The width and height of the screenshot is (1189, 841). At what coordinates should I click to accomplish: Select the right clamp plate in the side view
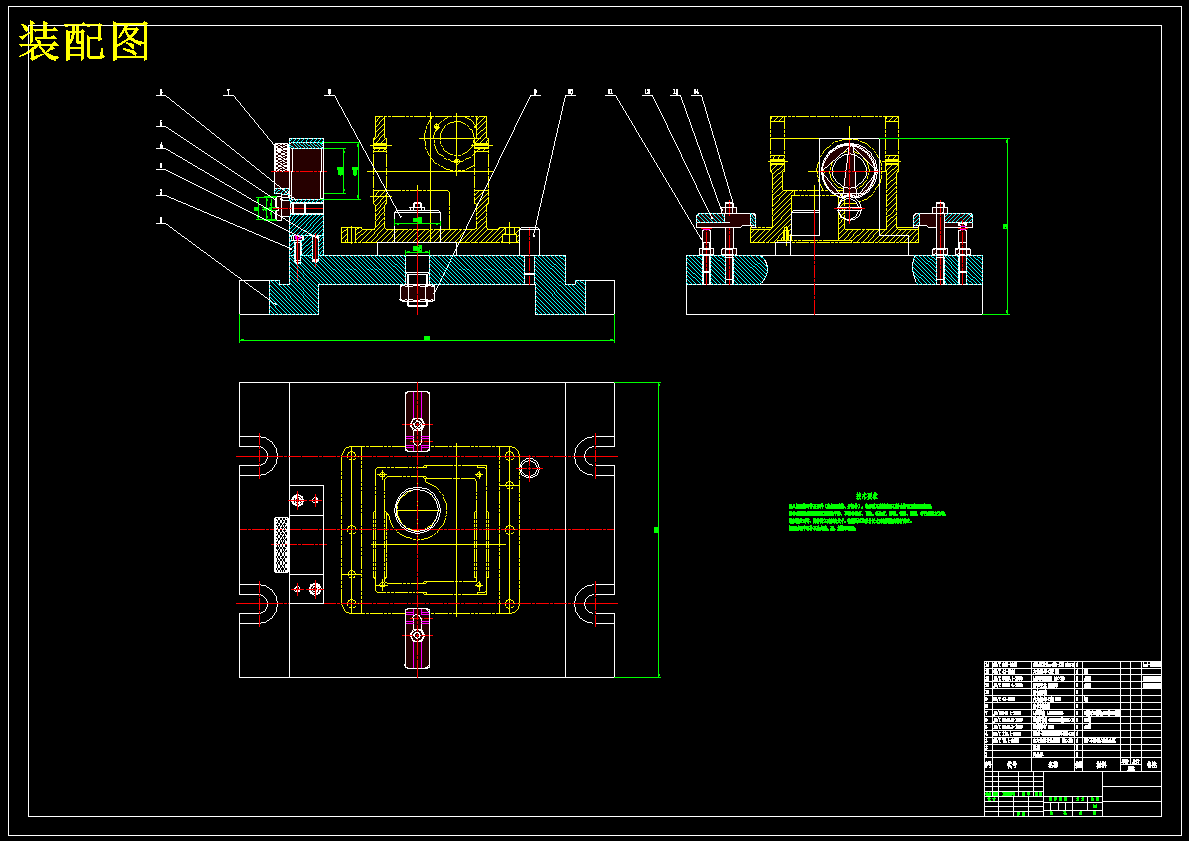(x=943, y=220)
